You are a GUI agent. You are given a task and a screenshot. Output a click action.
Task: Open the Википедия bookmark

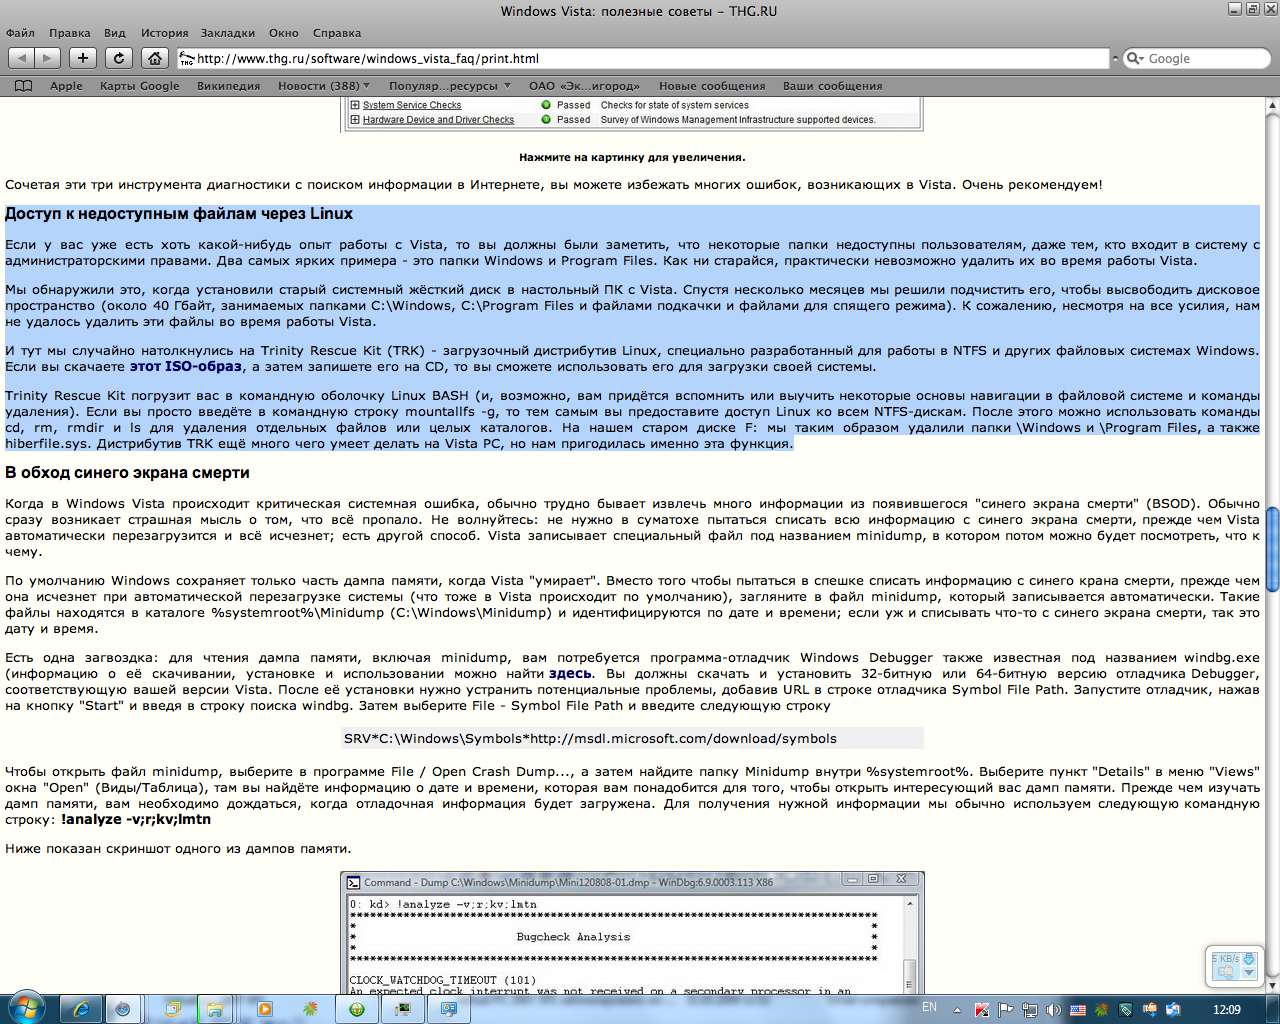pyautogui.click(x=228, y=86)
